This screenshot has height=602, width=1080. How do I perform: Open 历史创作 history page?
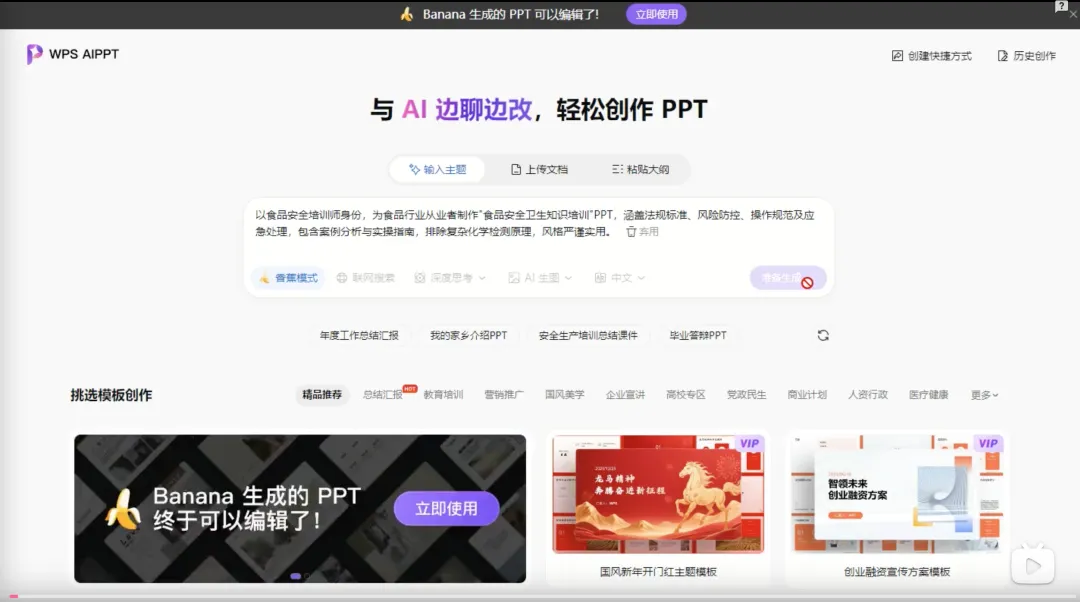coord(1026,56)
